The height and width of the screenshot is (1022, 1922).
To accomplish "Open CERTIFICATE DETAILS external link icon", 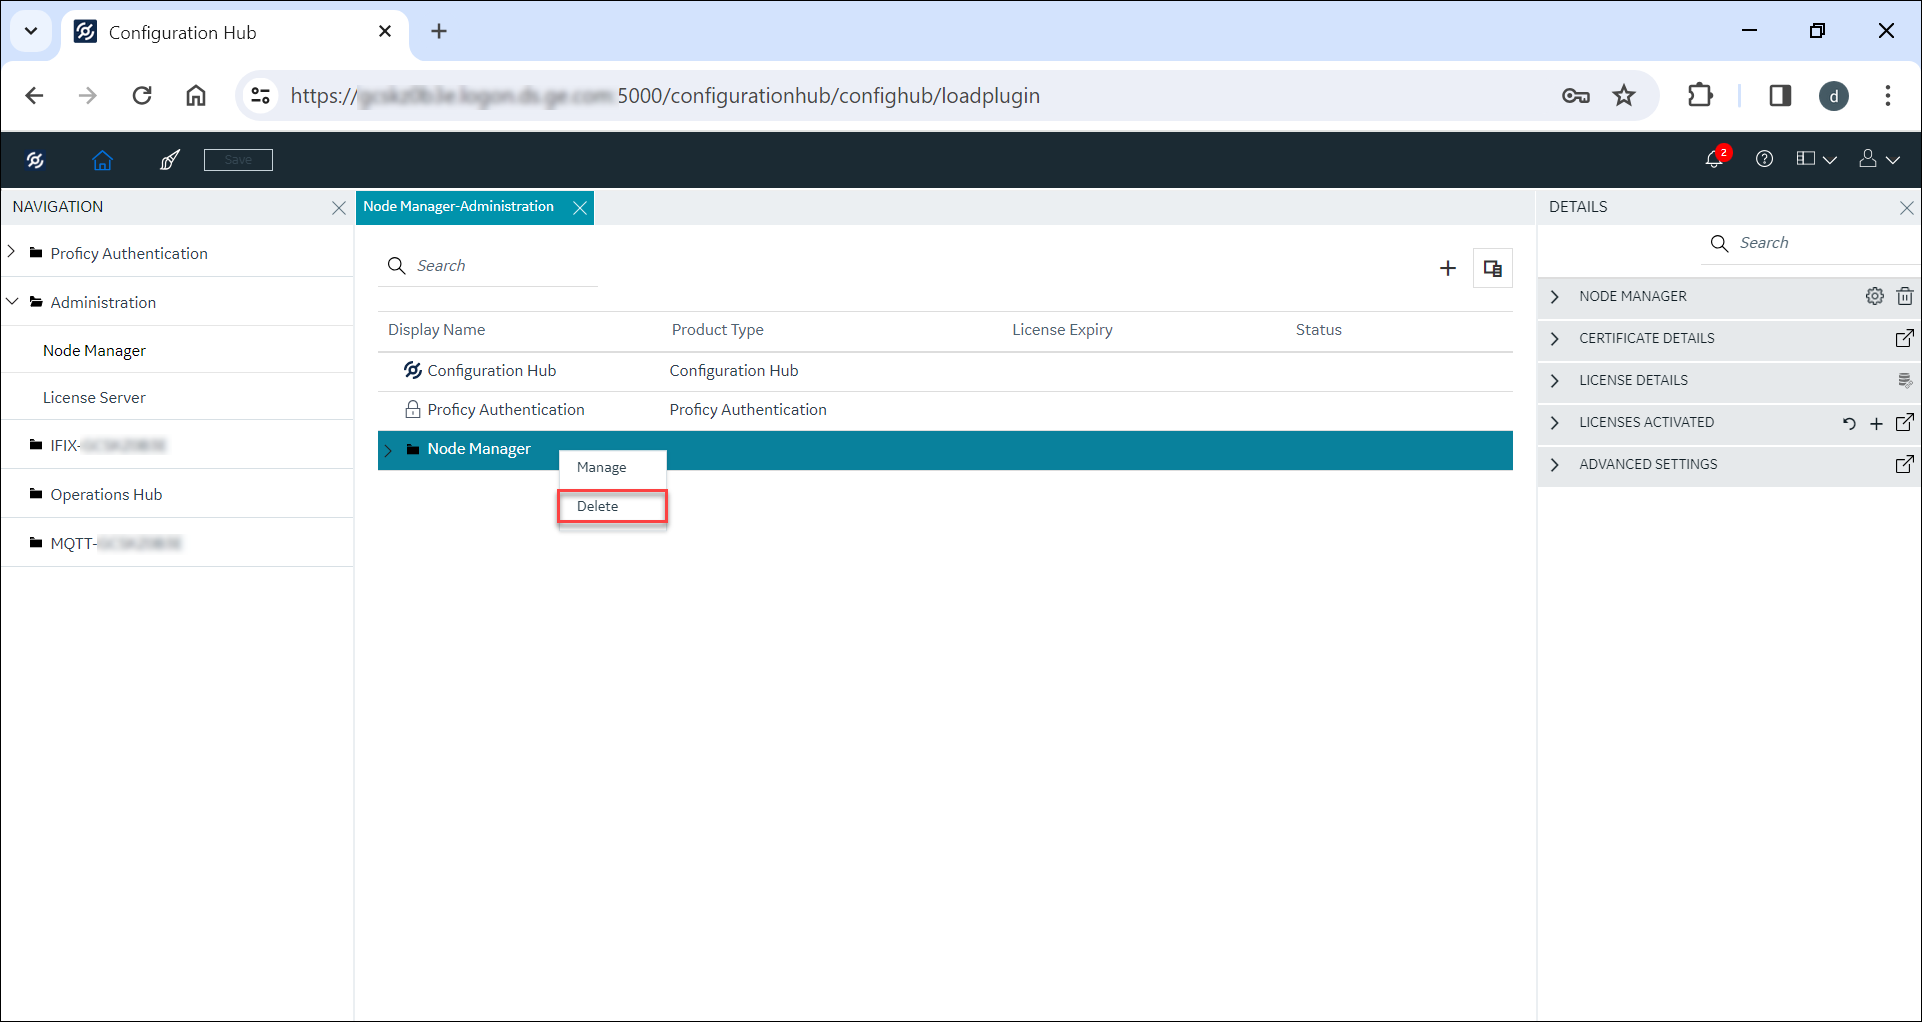I will pos(1905,338).
